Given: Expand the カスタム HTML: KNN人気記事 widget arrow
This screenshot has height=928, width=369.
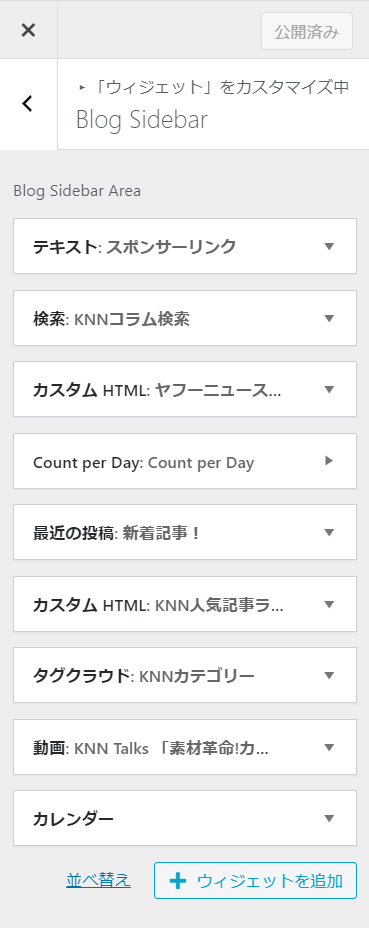Looking at the screenshot, I should click(x=330, y=604).
